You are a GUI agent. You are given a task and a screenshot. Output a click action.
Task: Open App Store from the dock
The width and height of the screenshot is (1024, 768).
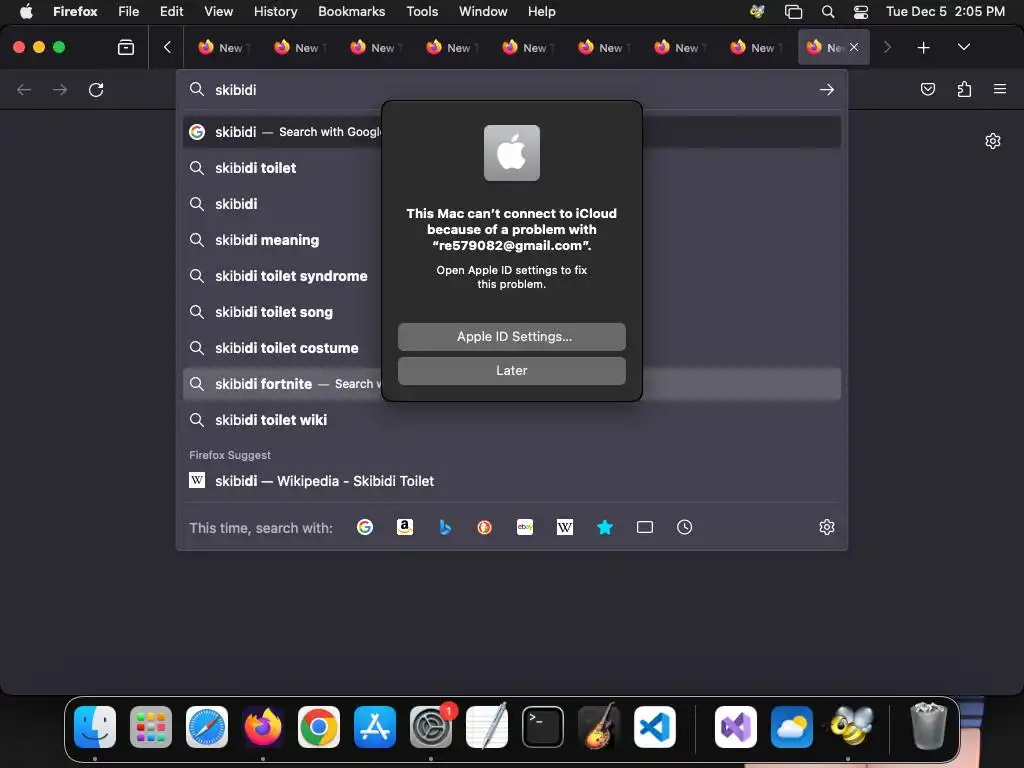tap(375, 727)
